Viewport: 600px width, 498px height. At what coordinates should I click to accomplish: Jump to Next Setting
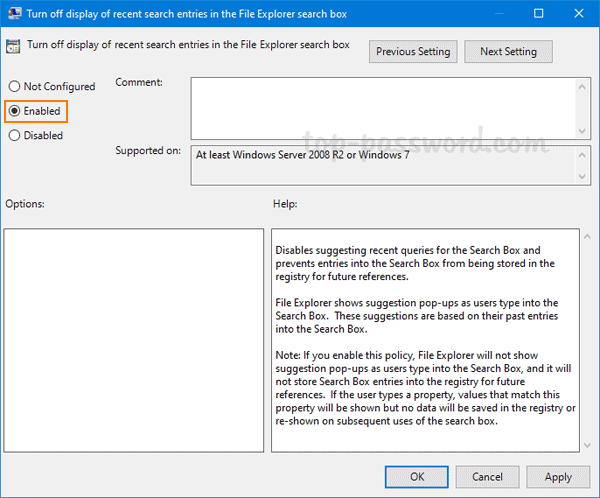pyautogui.click(x=508, y=52)
